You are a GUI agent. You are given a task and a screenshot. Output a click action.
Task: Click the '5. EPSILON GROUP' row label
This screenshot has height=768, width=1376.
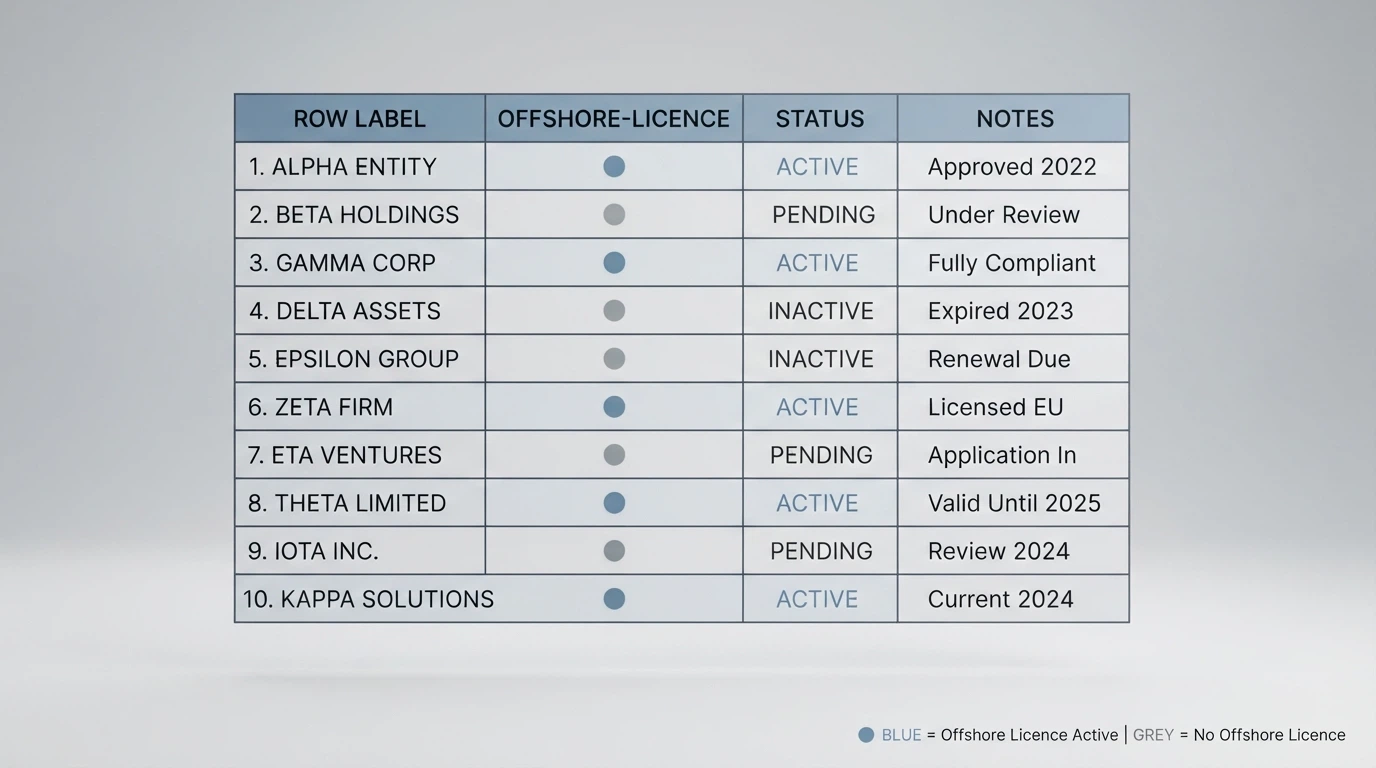pyautogui.click(x=354, y=359)
